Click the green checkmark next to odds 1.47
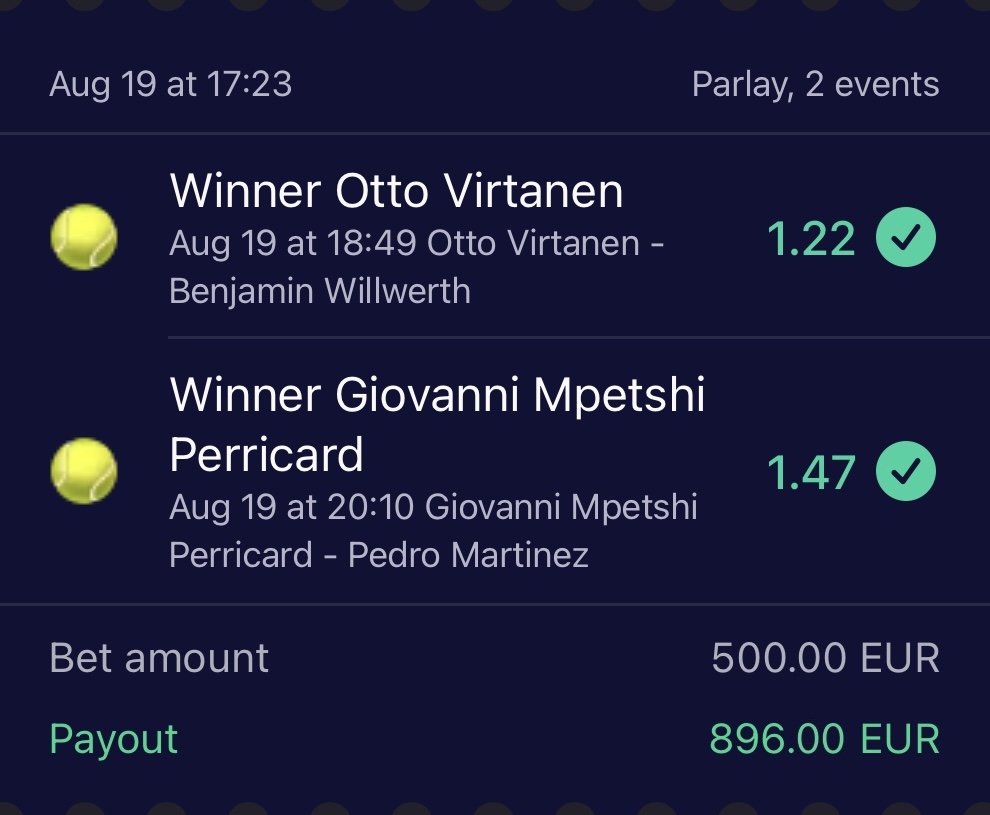The image size is (990, 815). click(x=906, y=472)
